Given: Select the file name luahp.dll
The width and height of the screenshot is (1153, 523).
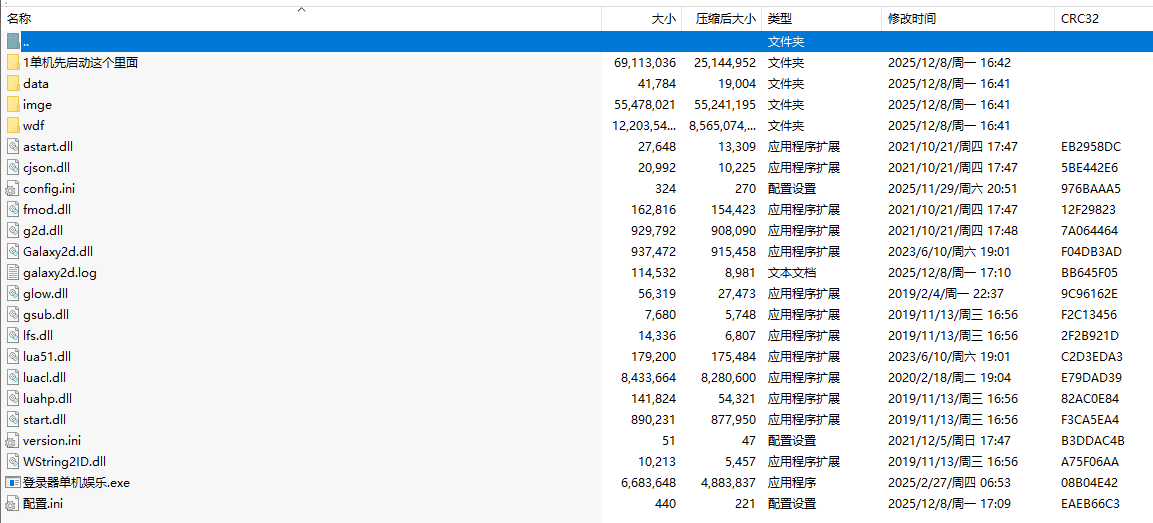Looking at the screenshot, I should click(x=47, y=399).
